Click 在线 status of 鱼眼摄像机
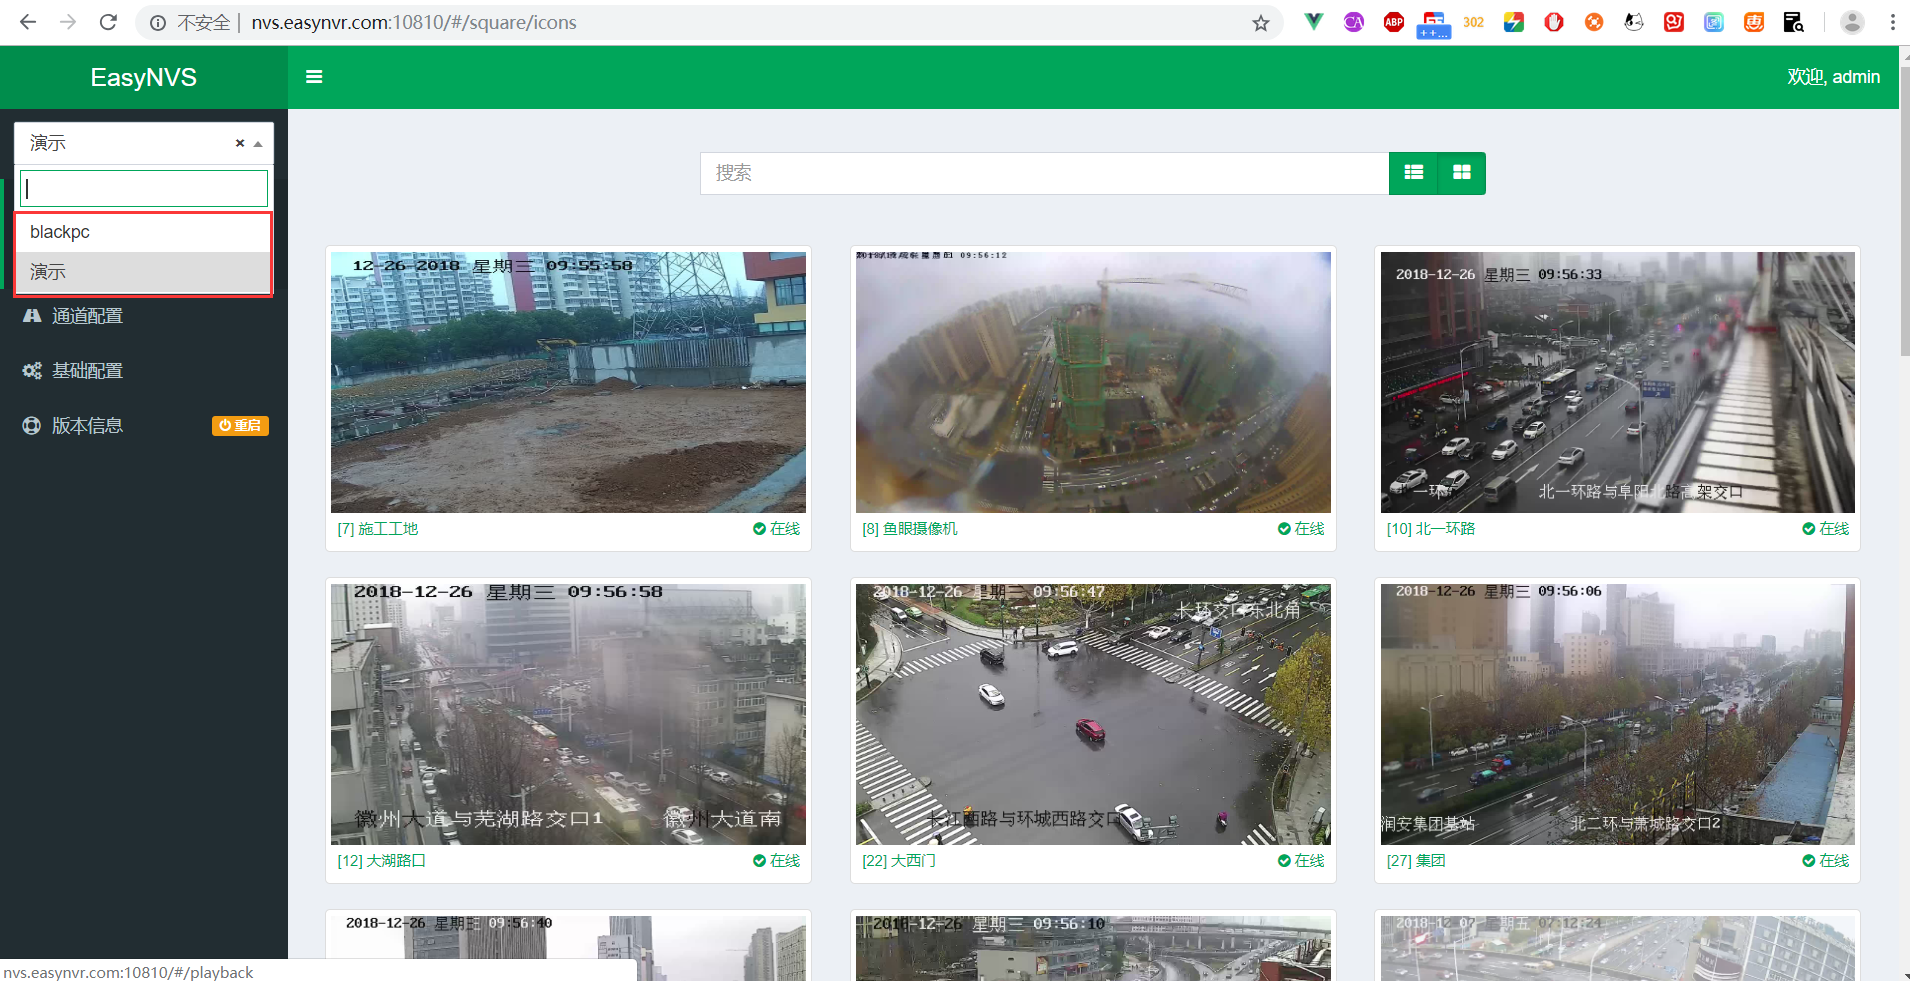Viewport: 1910px width, 981px height. 1301,529
